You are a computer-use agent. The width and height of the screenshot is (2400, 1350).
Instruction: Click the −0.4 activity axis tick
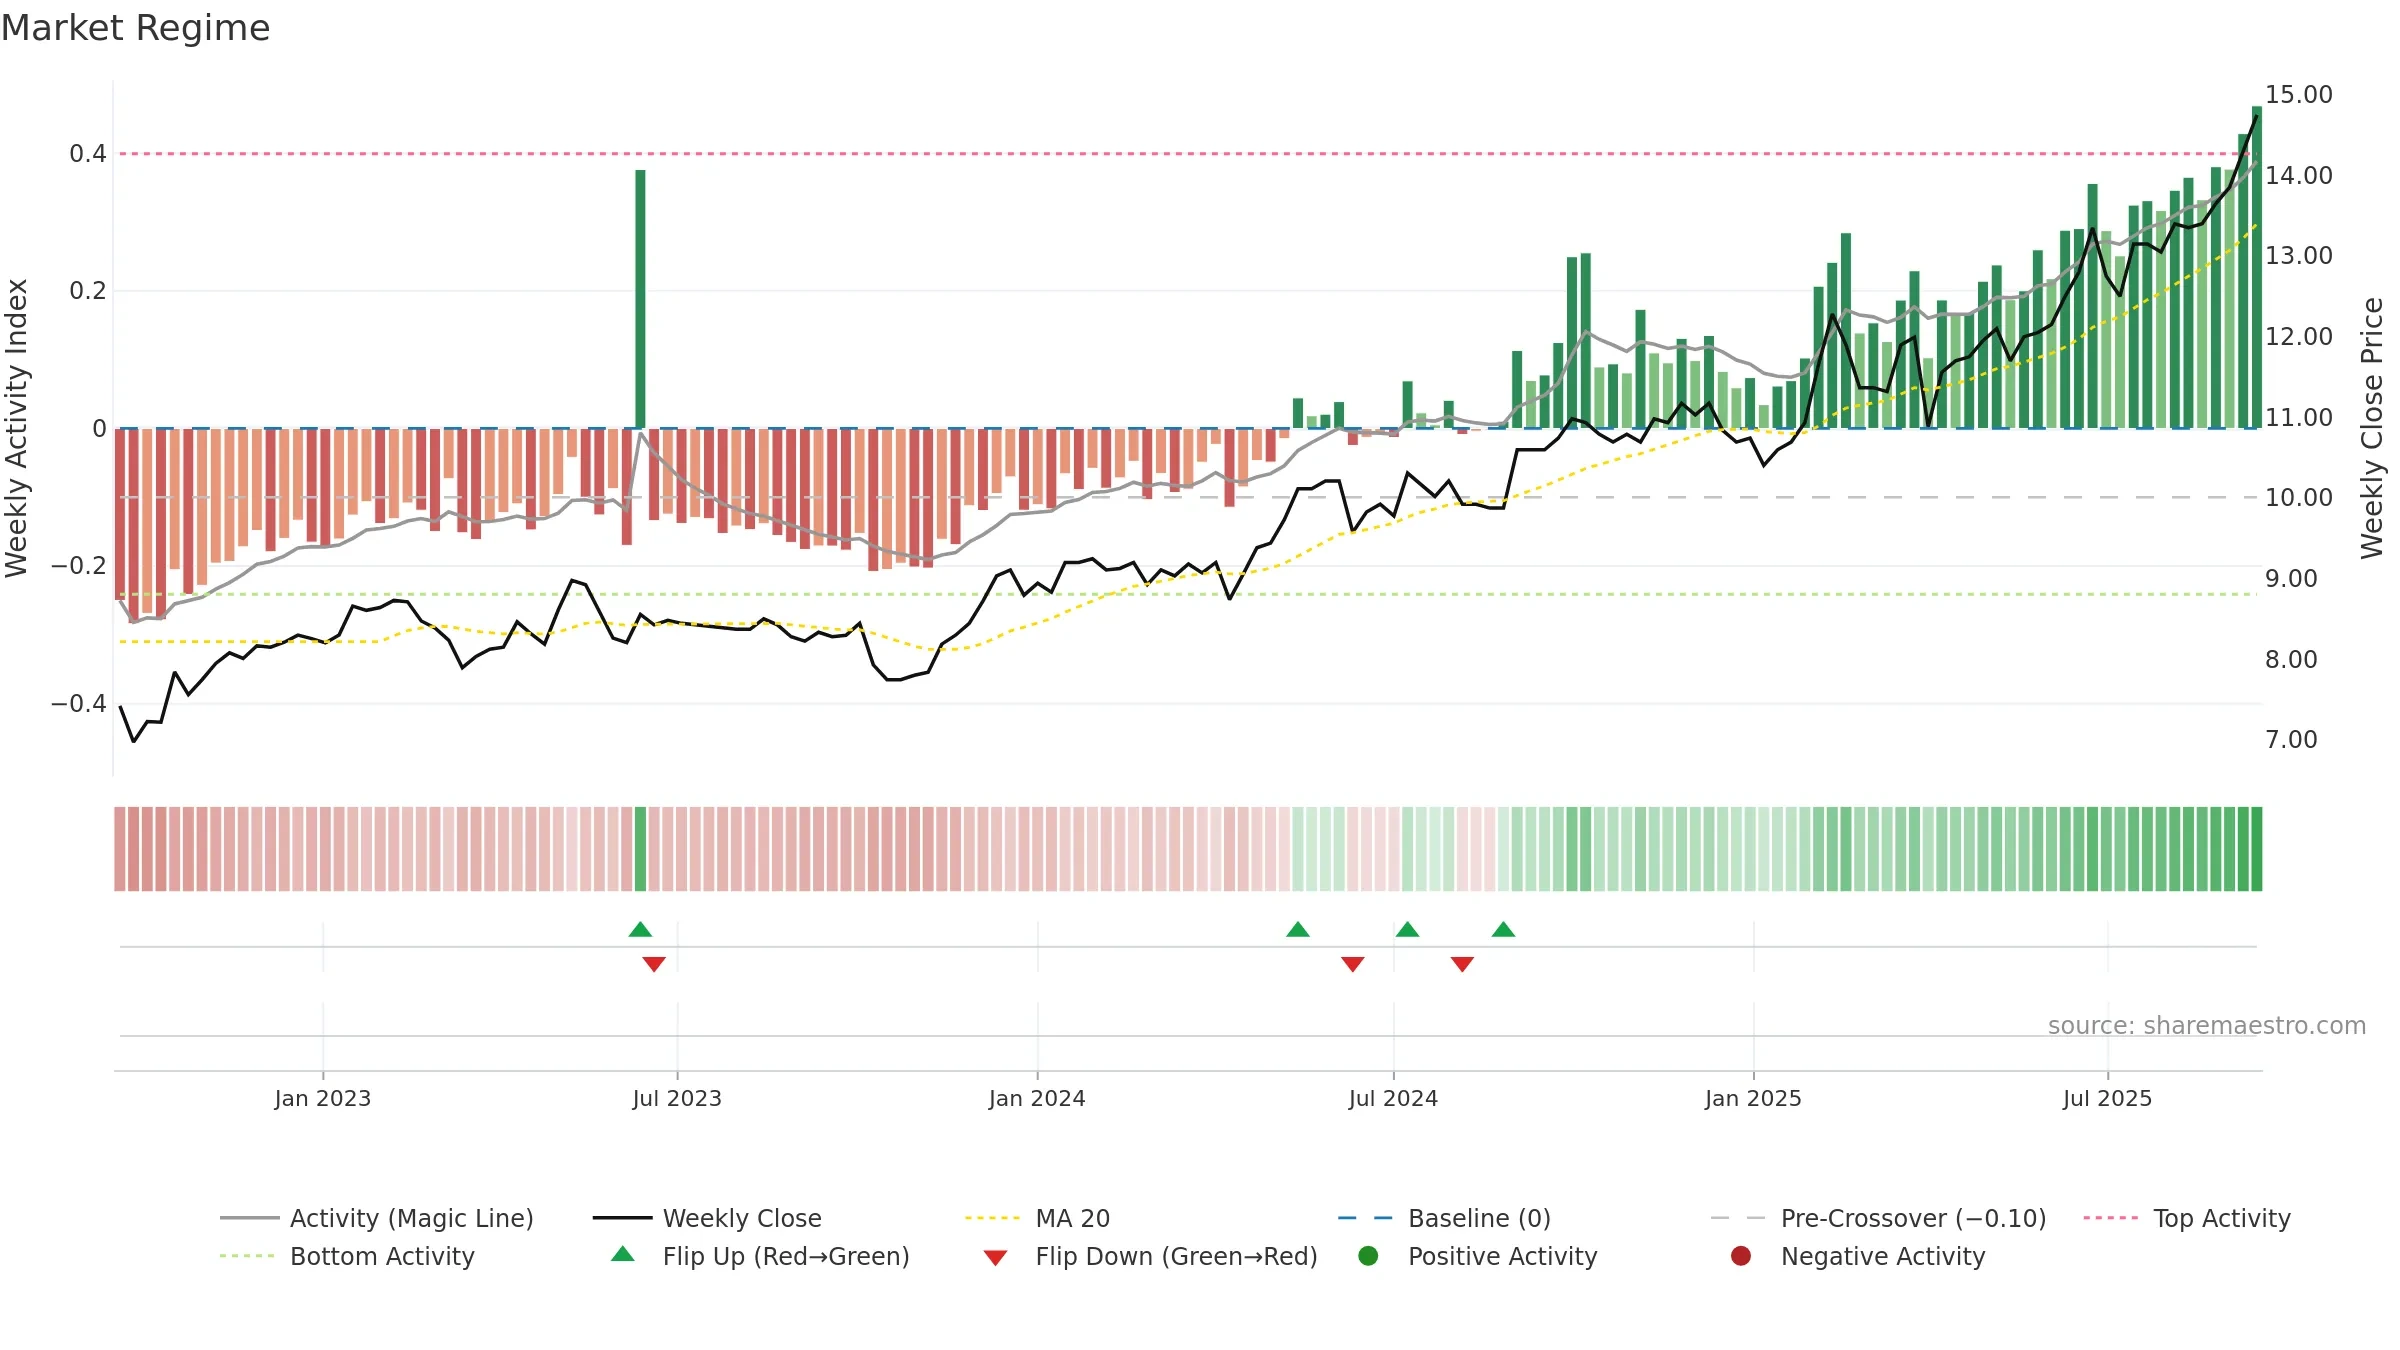[x=79, y=704]
